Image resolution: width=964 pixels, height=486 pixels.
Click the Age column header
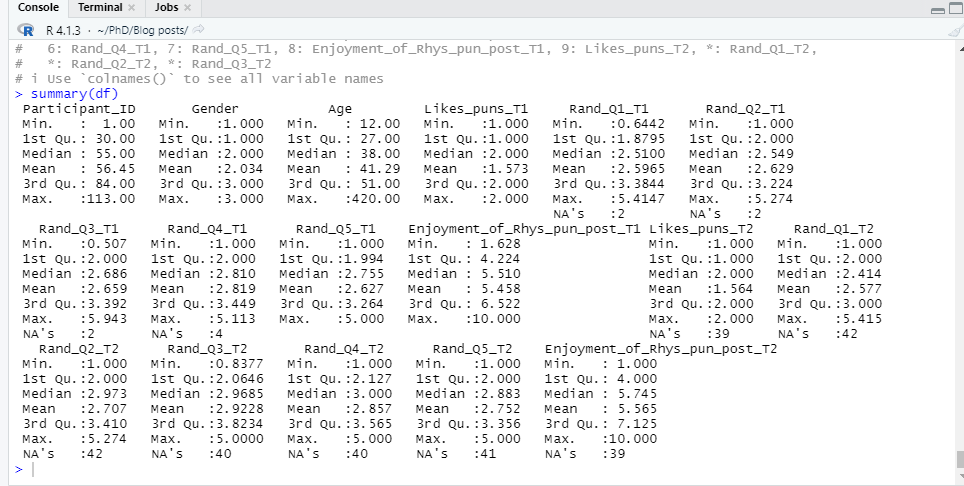(x=340, y=109)
